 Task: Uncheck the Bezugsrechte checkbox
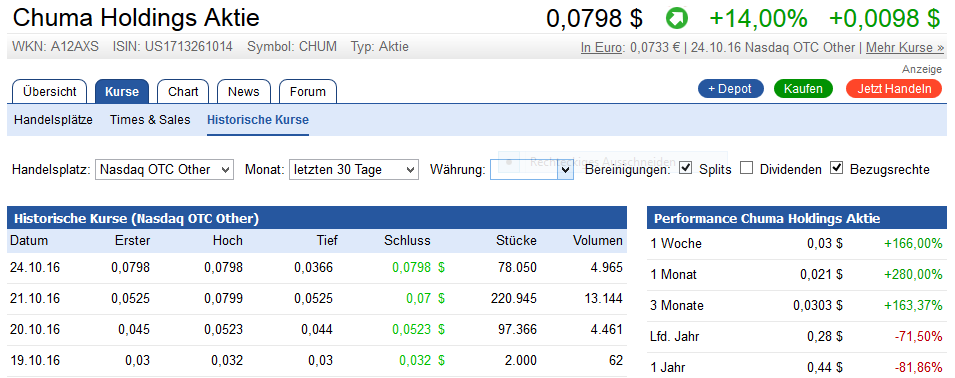(x=836, y=169)
